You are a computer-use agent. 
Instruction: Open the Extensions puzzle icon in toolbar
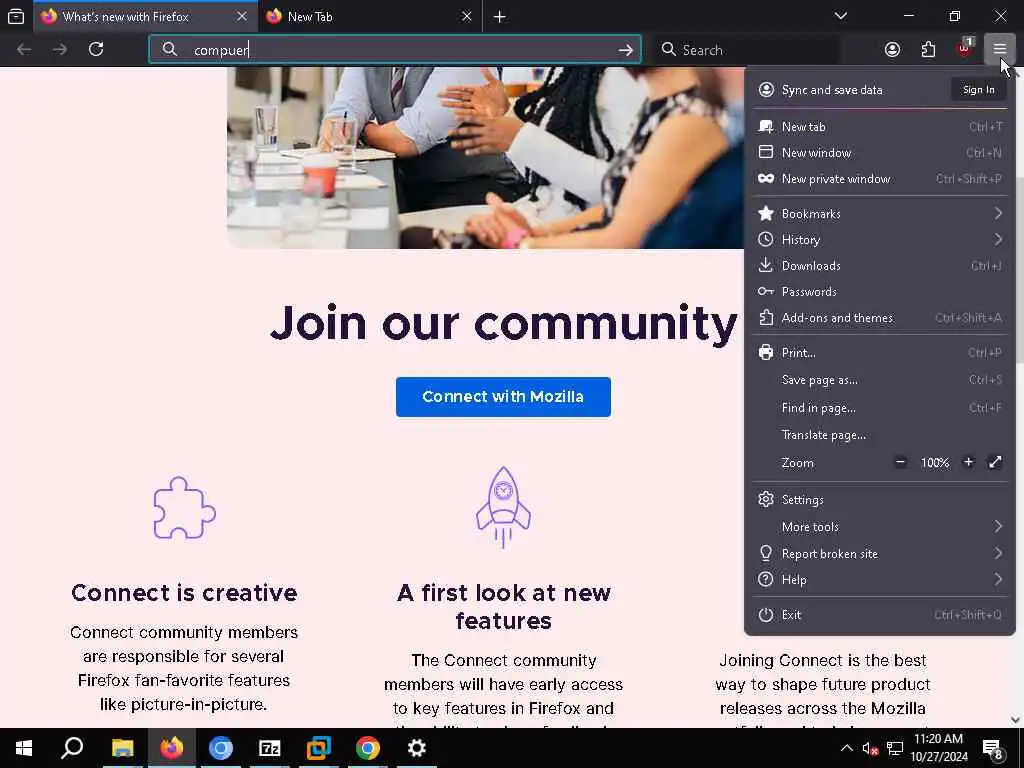pos(928,50)
